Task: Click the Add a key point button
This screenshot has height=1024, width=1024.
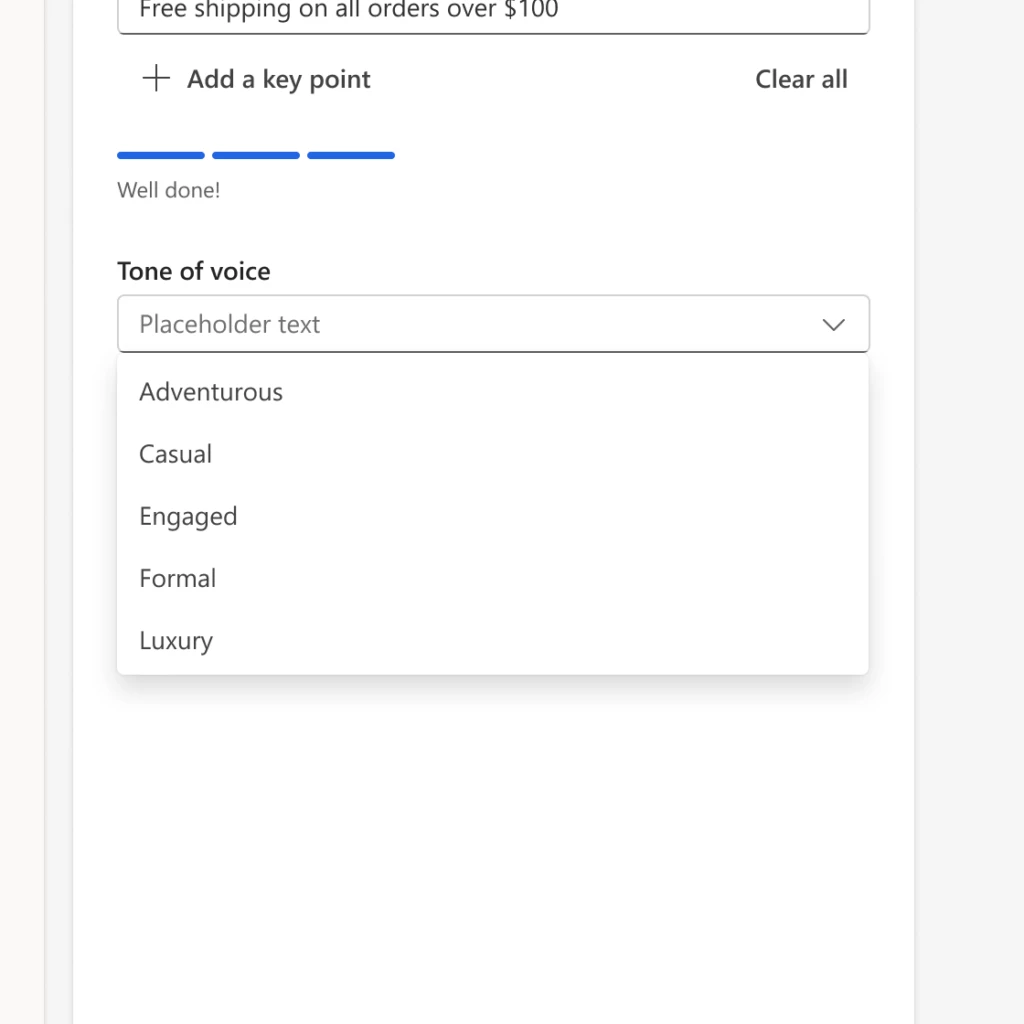Action: 254,79
